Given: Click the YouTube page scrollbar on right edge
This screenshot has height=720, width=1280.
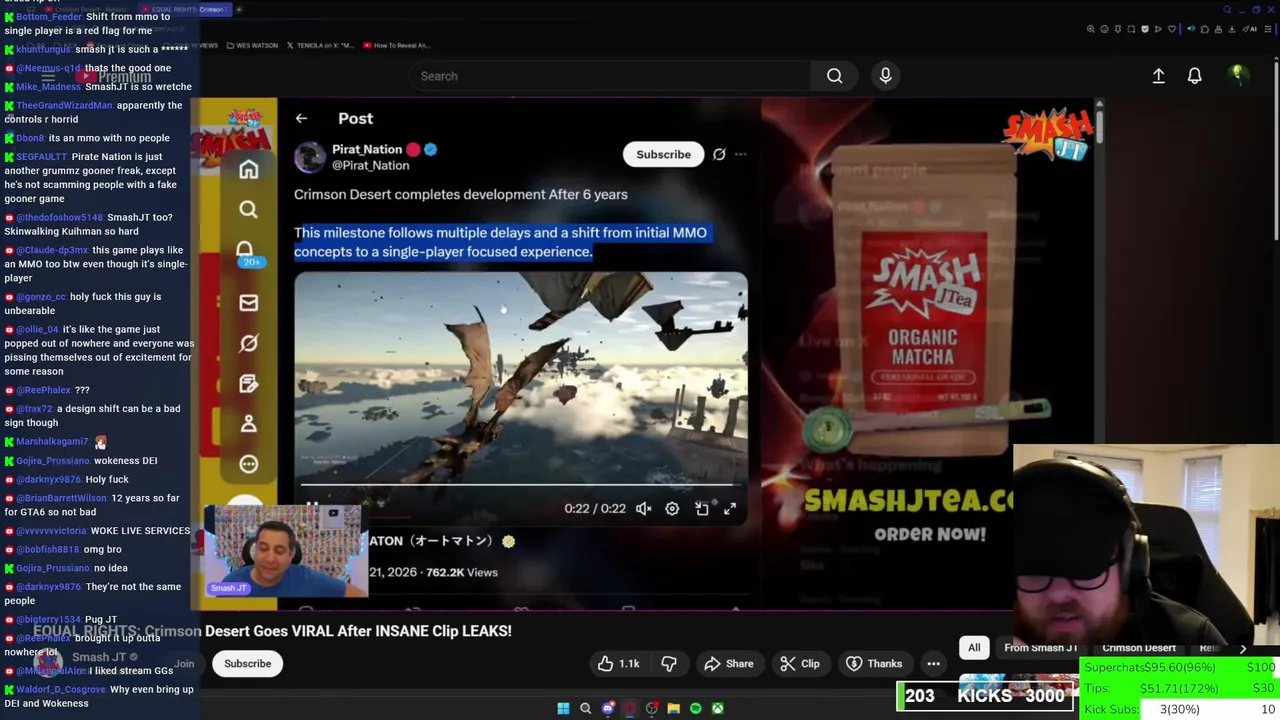Looking at the screenshot, I should point(1276,150).
